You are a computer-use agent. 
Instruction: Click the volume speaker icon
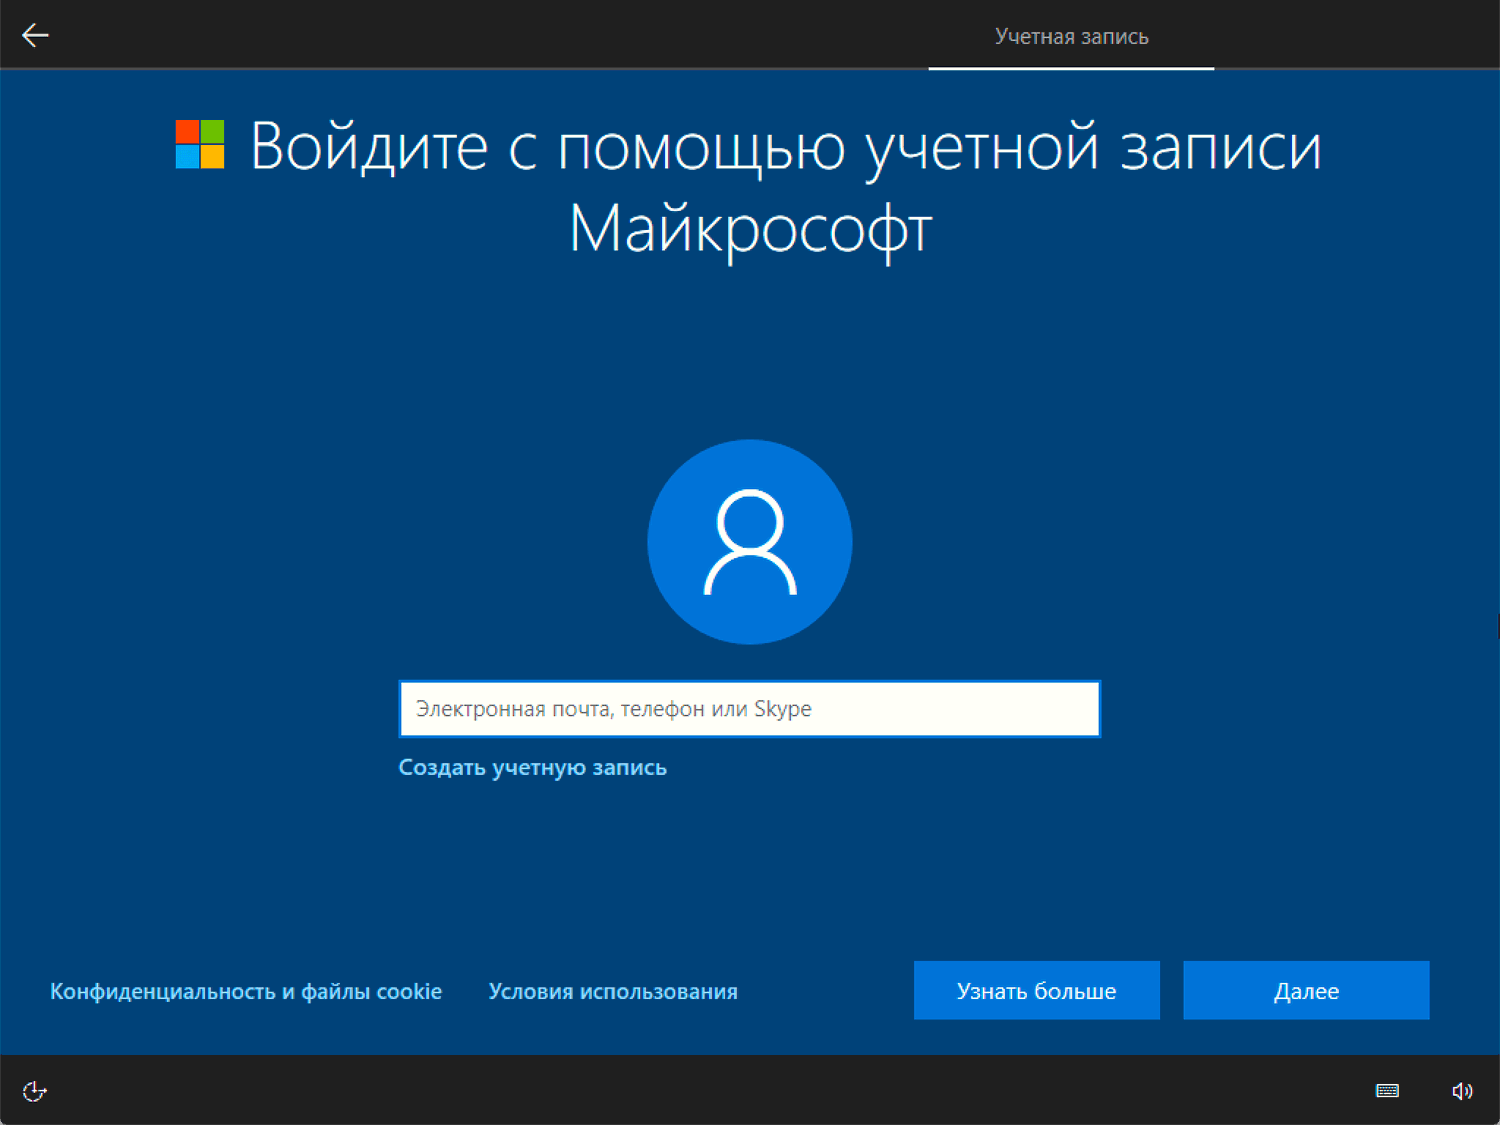coord(1462,1091)
